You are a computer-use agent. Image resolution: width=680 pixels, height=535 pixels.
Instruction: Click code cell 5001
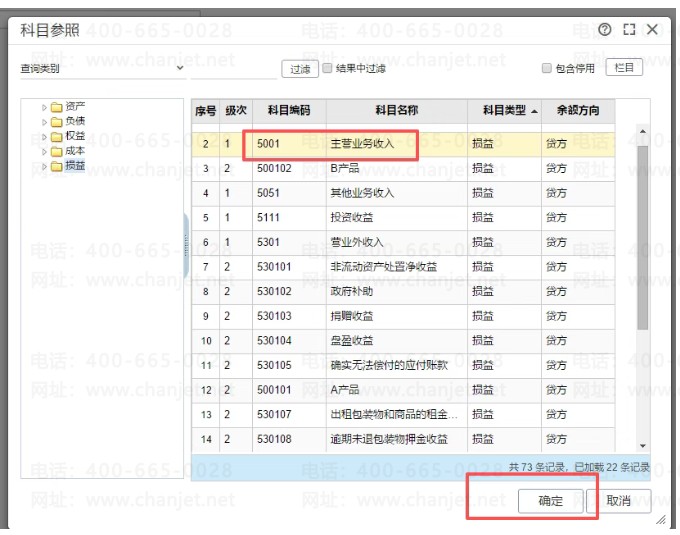coord(289,144)
